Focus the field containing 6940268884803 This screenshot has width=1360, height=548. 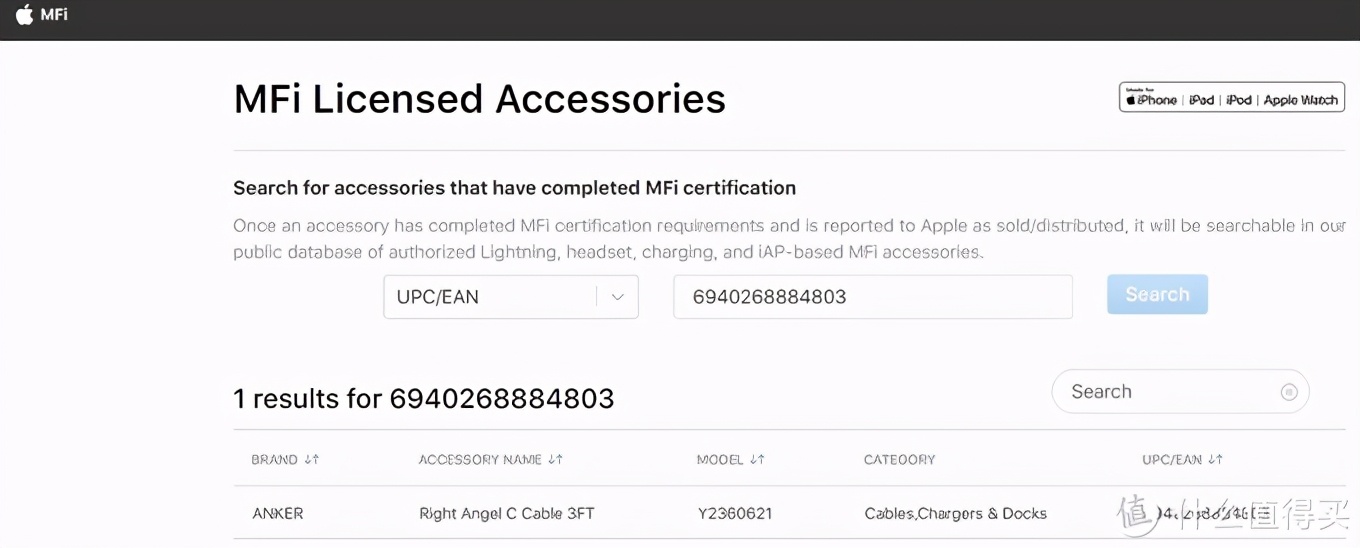[x=872, y=297]
